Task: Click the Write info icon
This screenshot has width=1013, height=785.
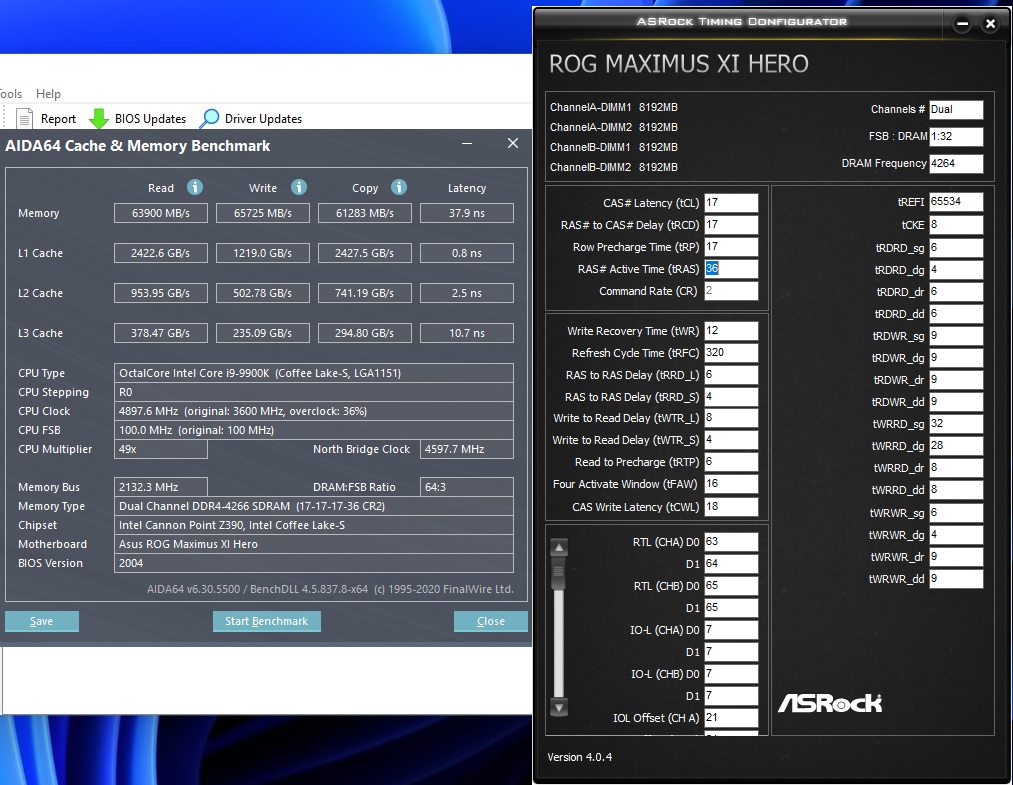Action: [x=298, y=187]
